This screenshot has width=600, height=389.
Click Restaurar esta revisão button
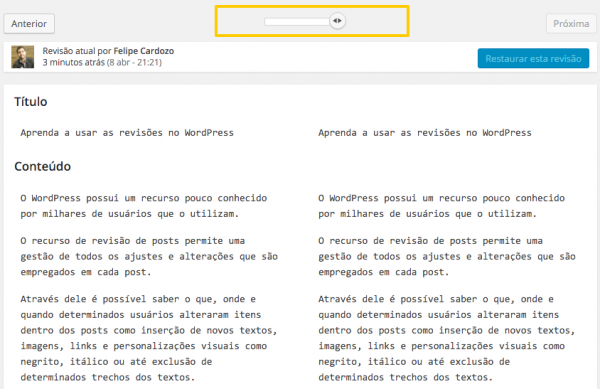pyautogui.click(x=533, y=59)
